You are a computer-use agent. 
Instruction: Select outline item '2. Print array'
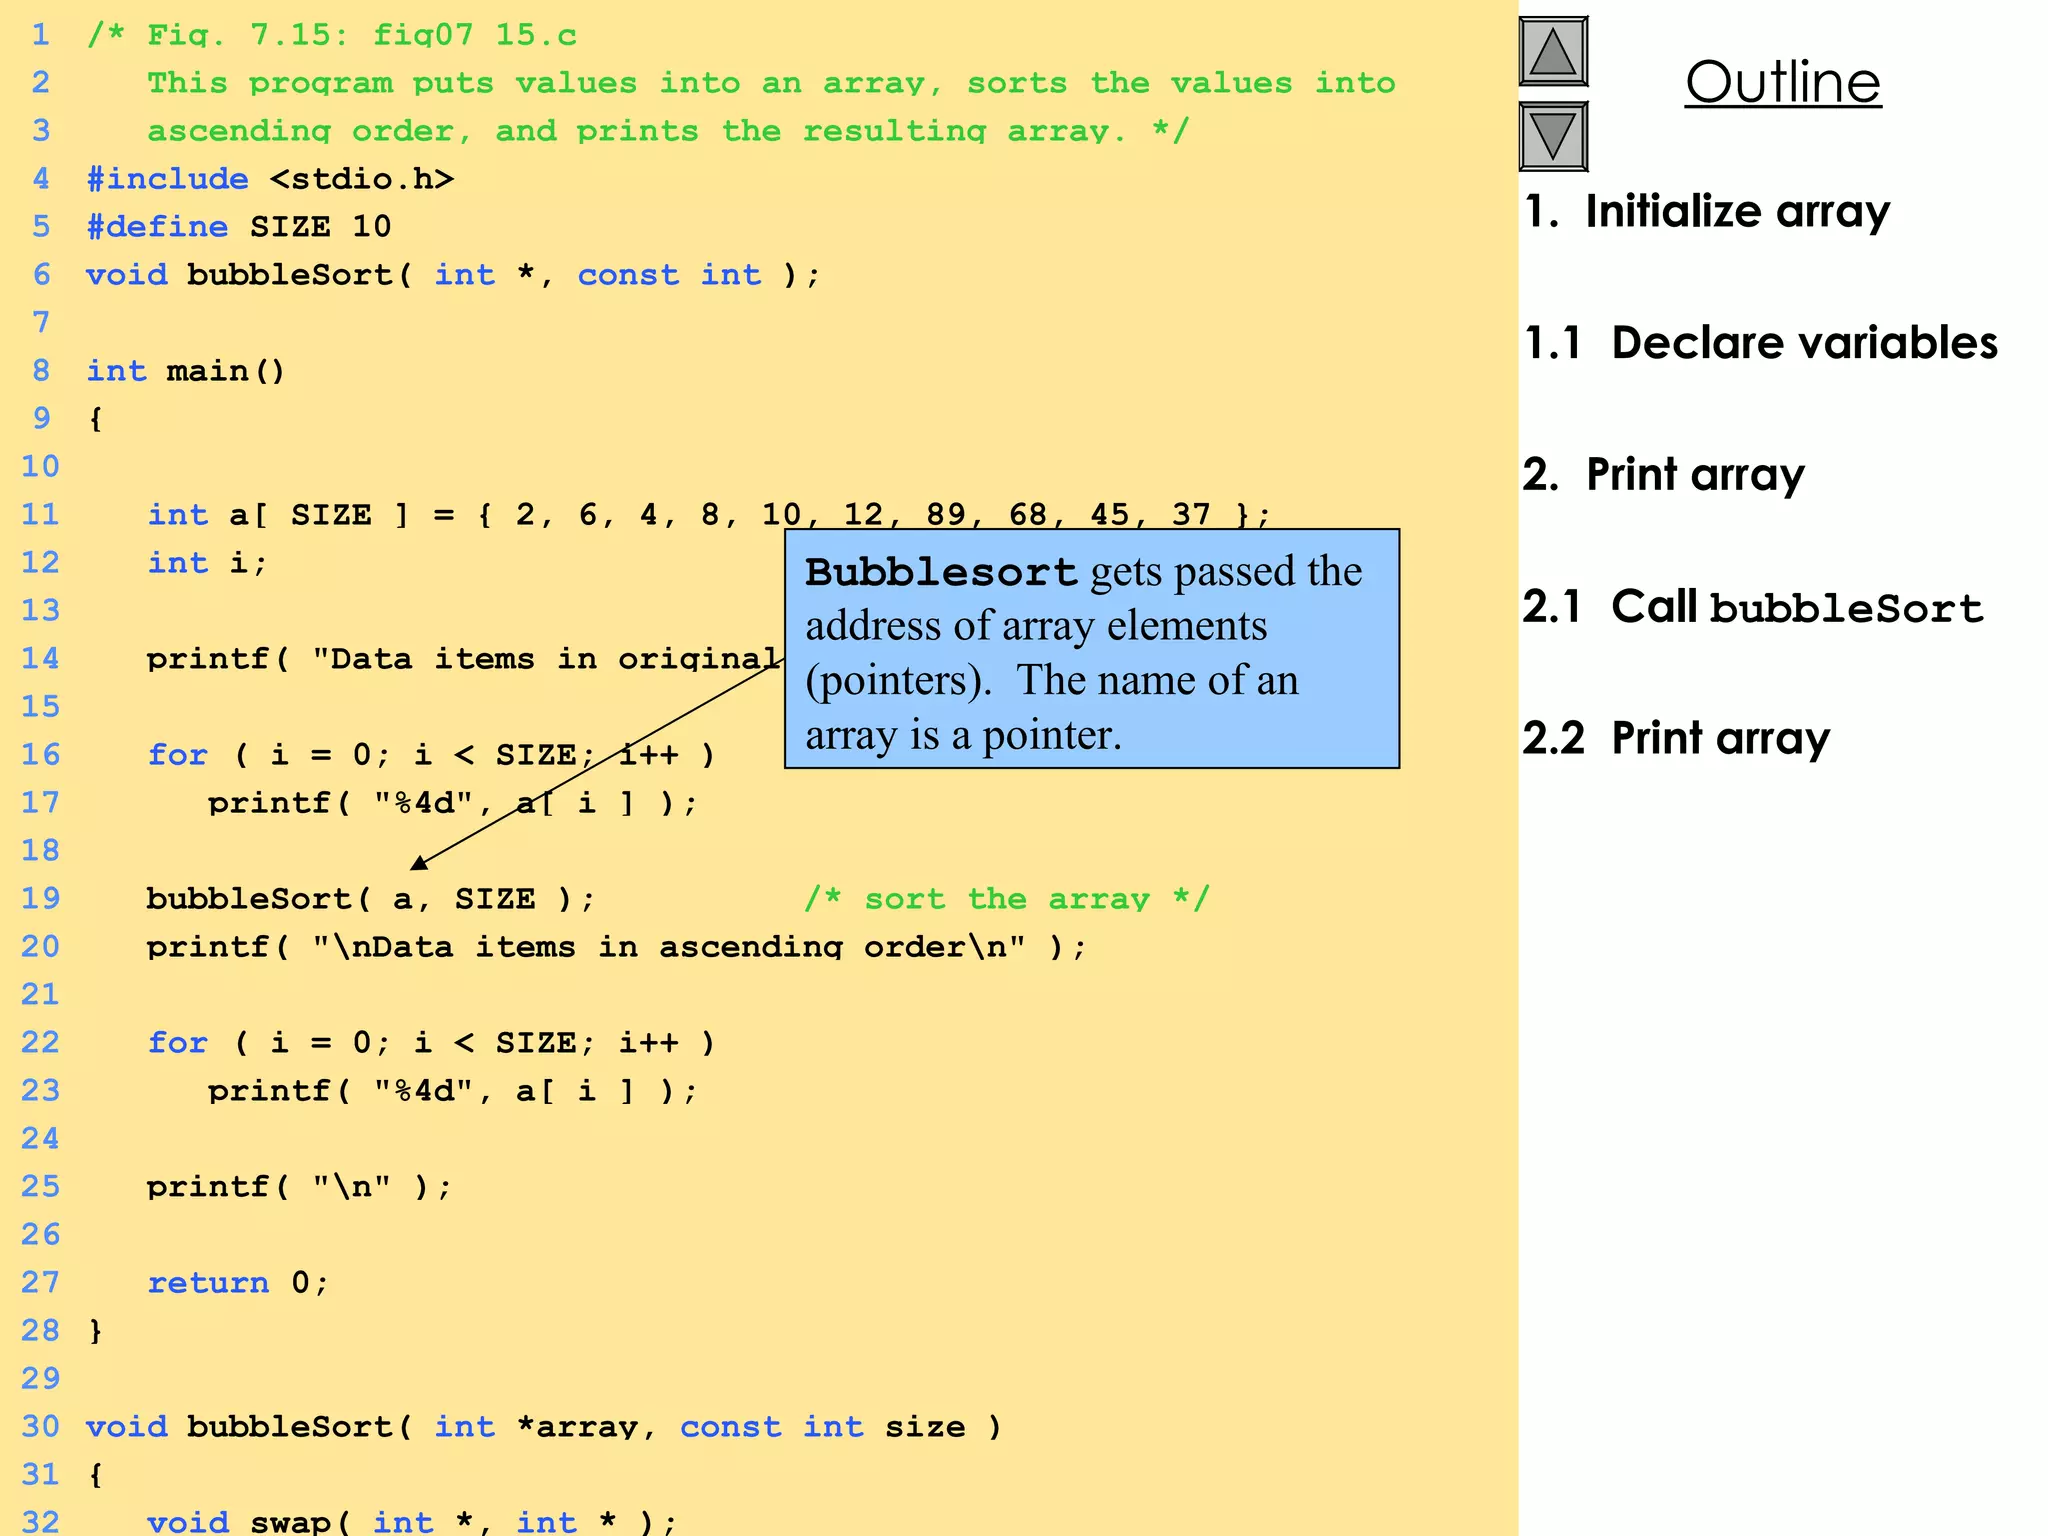tap(1664, 474)
